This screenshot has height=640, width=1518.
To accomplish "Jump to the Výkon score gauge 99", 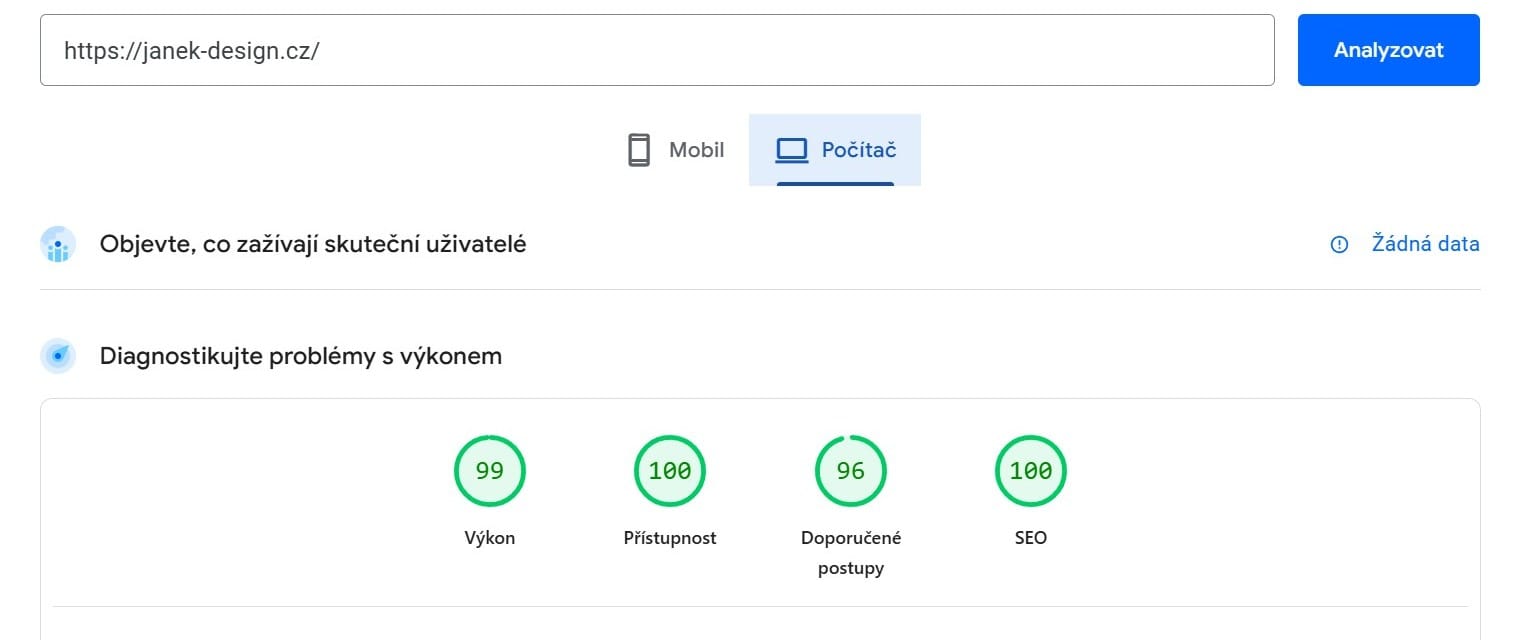I will click(x=490, y=471).
